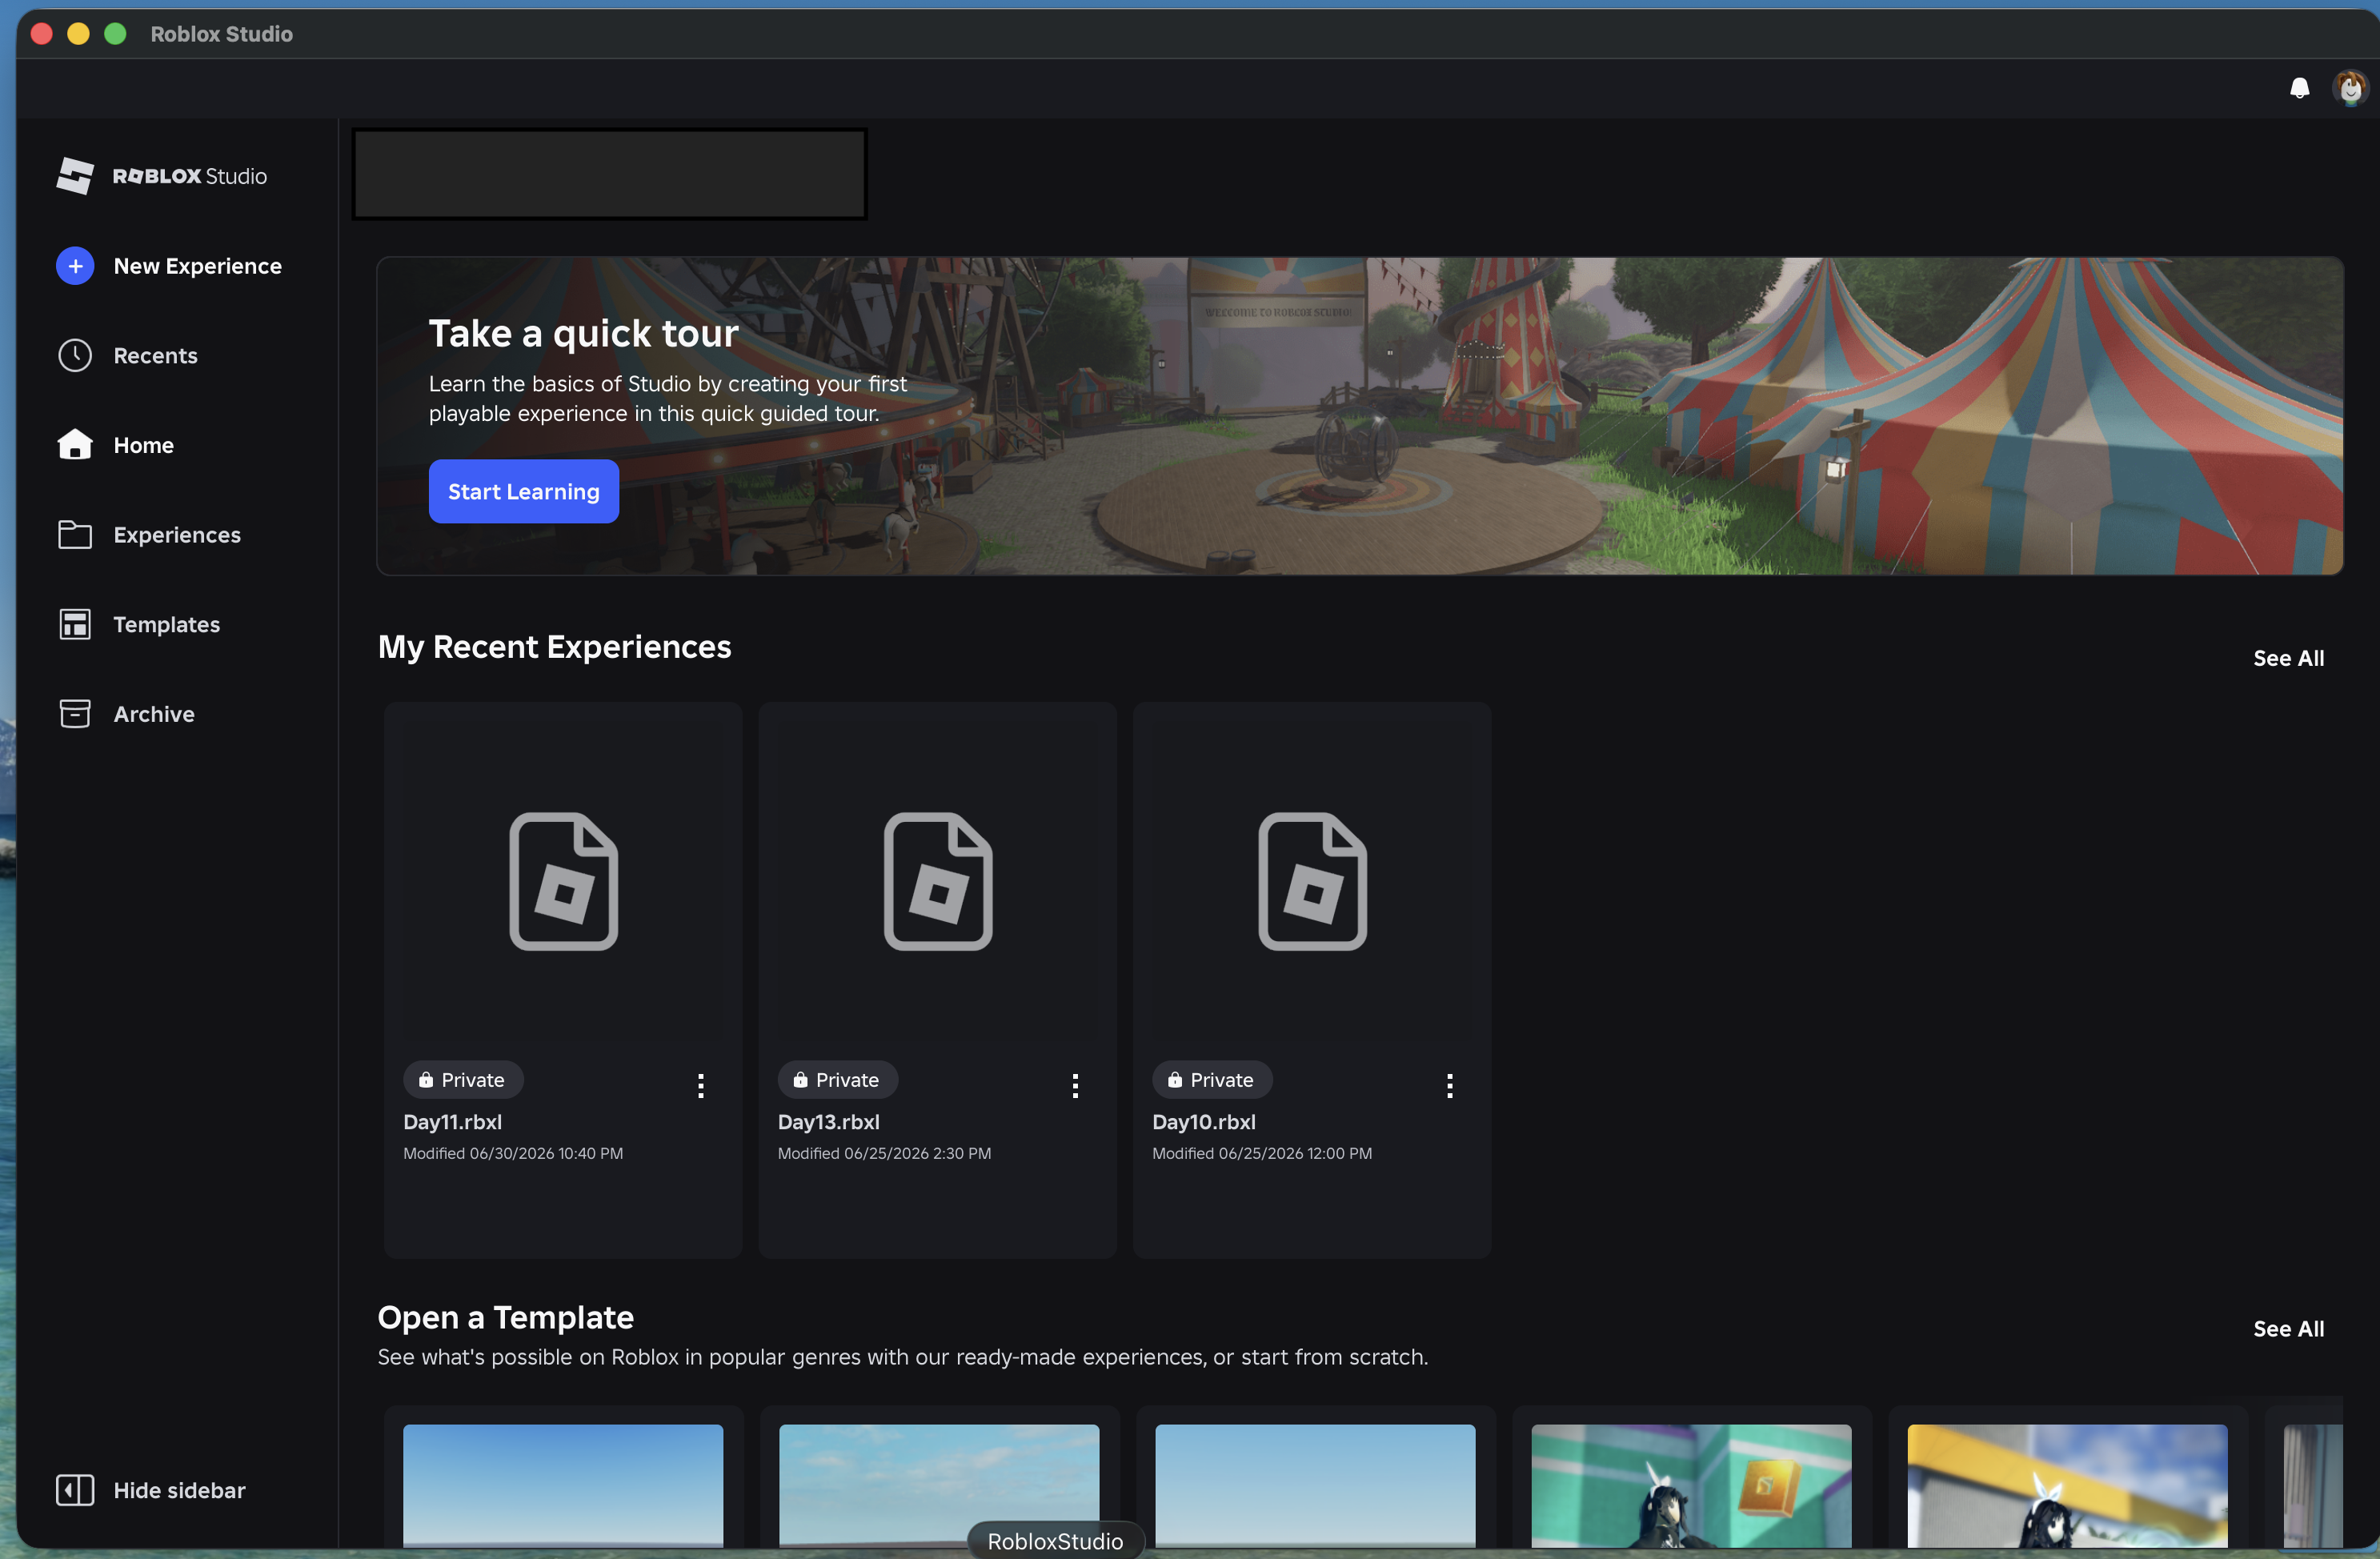2380x1559 pixels.
Task: Click the Private badge on Day13.rbxl
Action: [838, 1080]
